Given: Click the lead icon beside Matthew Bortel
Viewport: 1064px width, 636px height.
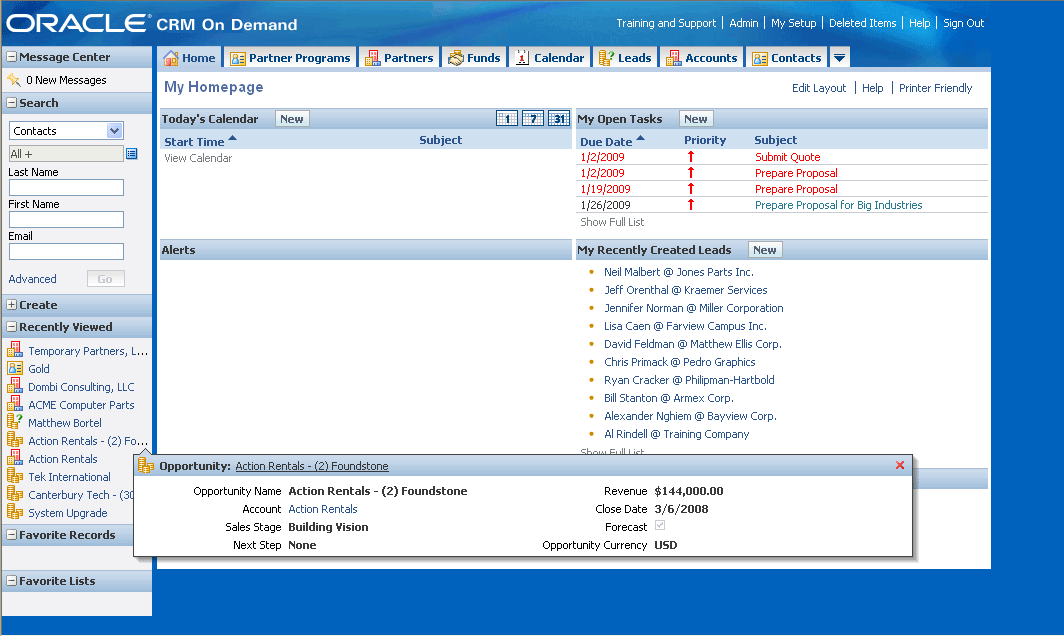Looking at the screenshot, I should [15, 423].
